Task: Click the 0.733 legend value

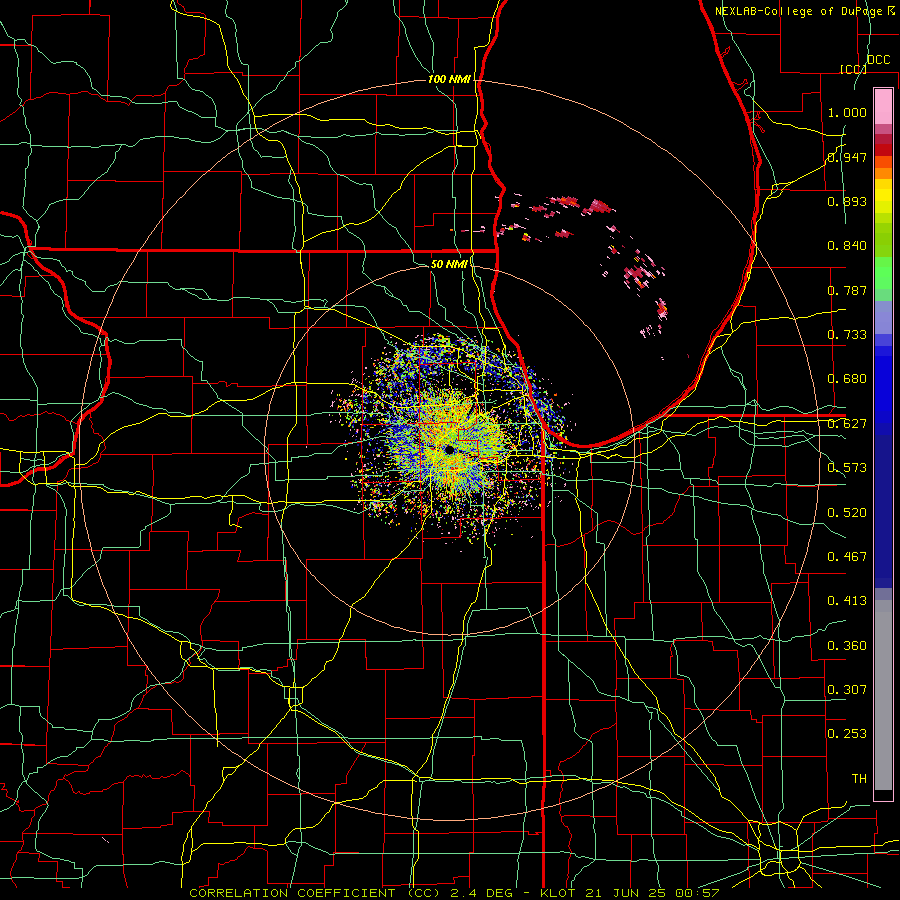Action: [847, 335]
